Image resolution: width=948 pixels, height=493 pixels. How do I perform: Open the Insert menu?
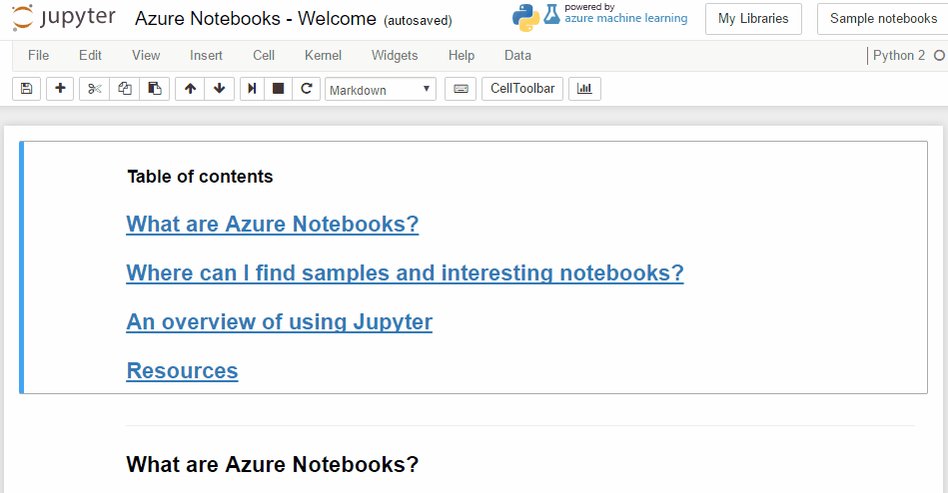(206, 56)
